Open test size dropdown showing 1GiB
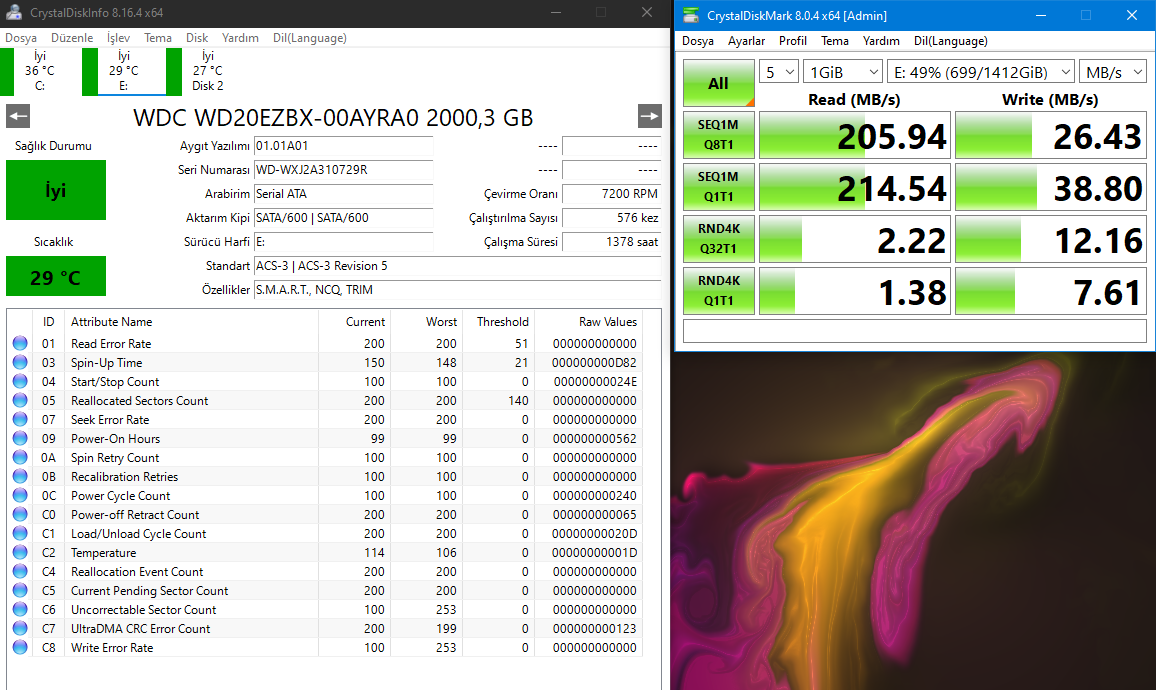Image resolution: width=1156 pixels, height=690 pixels. 843,72
